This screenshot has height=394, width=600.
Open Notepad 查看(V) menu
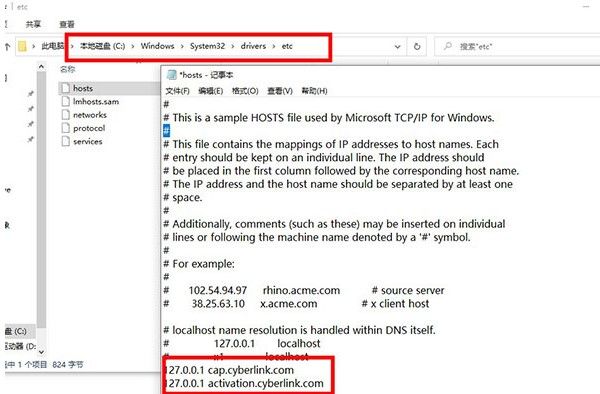(x=280, y=91)
